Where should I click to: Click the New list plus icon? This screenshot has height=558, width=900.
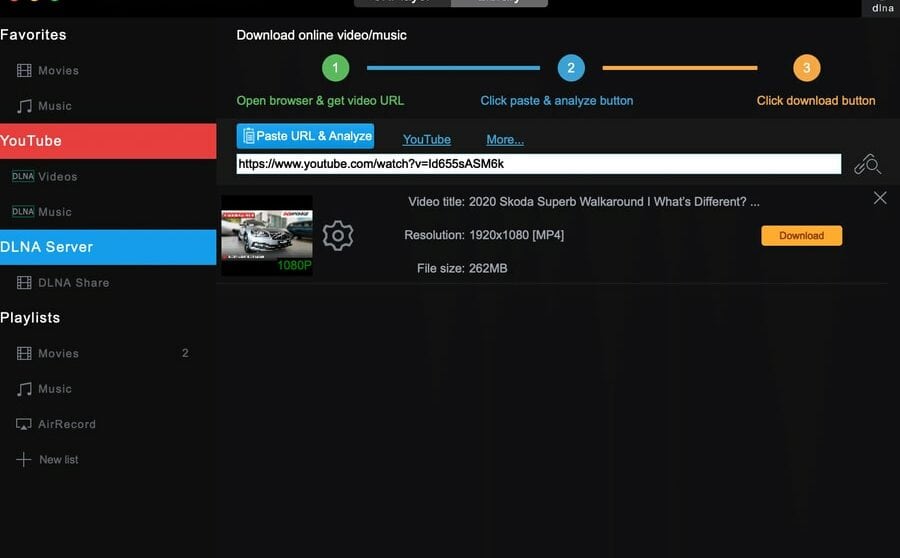(x=24, y=459)
